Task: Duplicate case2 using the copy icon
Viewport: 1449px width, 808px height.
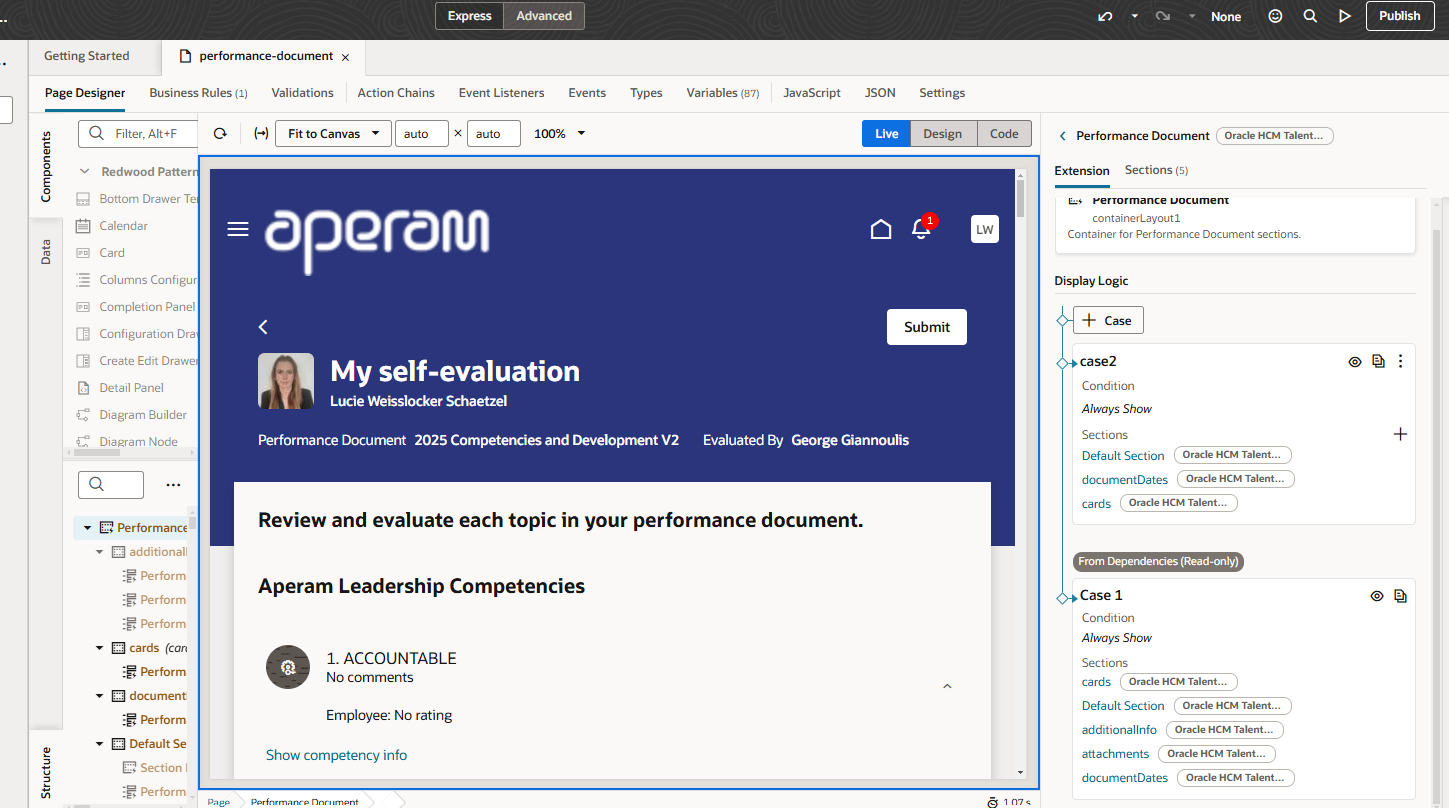Action: point(1378,362)
